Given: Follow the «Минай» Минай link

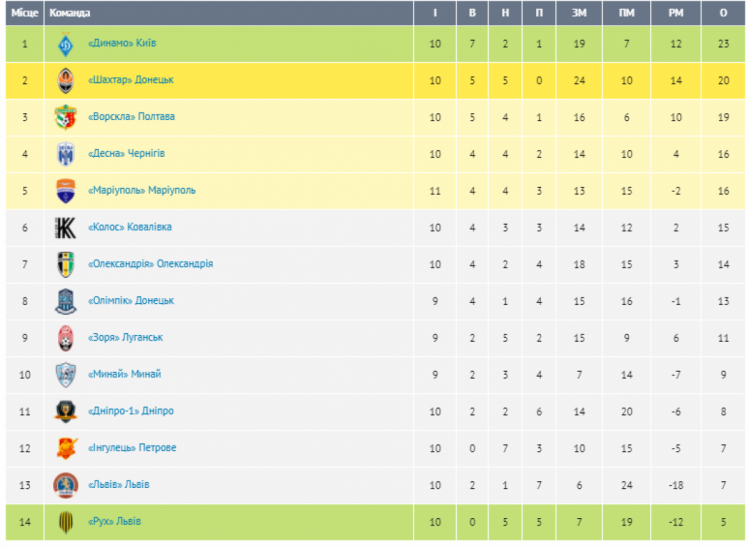Looking at the screenshot, I should tap(125, 374).
